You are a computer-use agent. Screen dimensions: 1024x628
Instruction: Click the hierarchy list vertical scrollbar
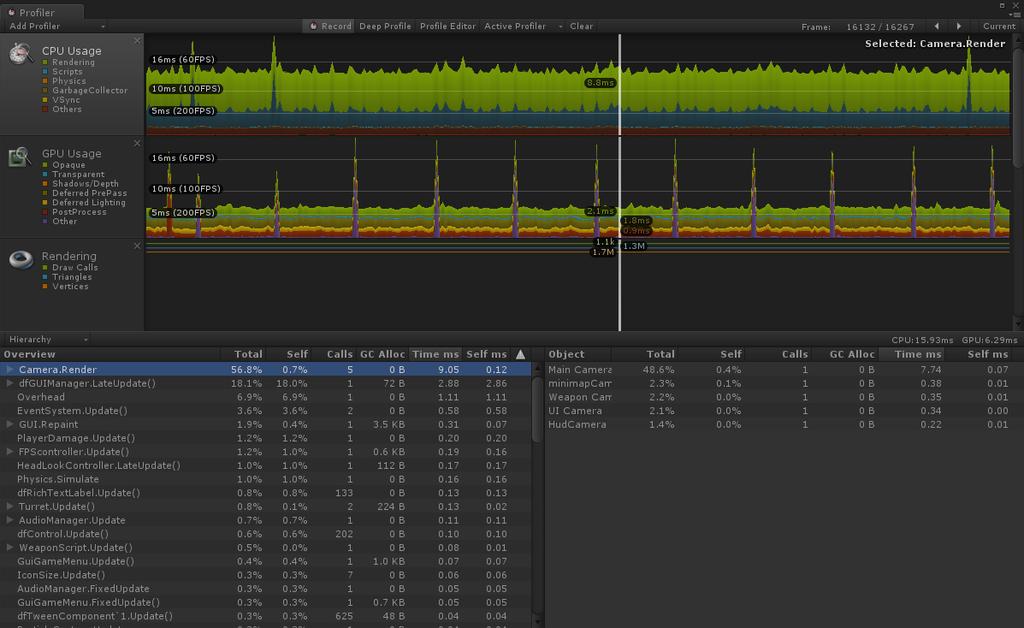click(x=537, y=410)
